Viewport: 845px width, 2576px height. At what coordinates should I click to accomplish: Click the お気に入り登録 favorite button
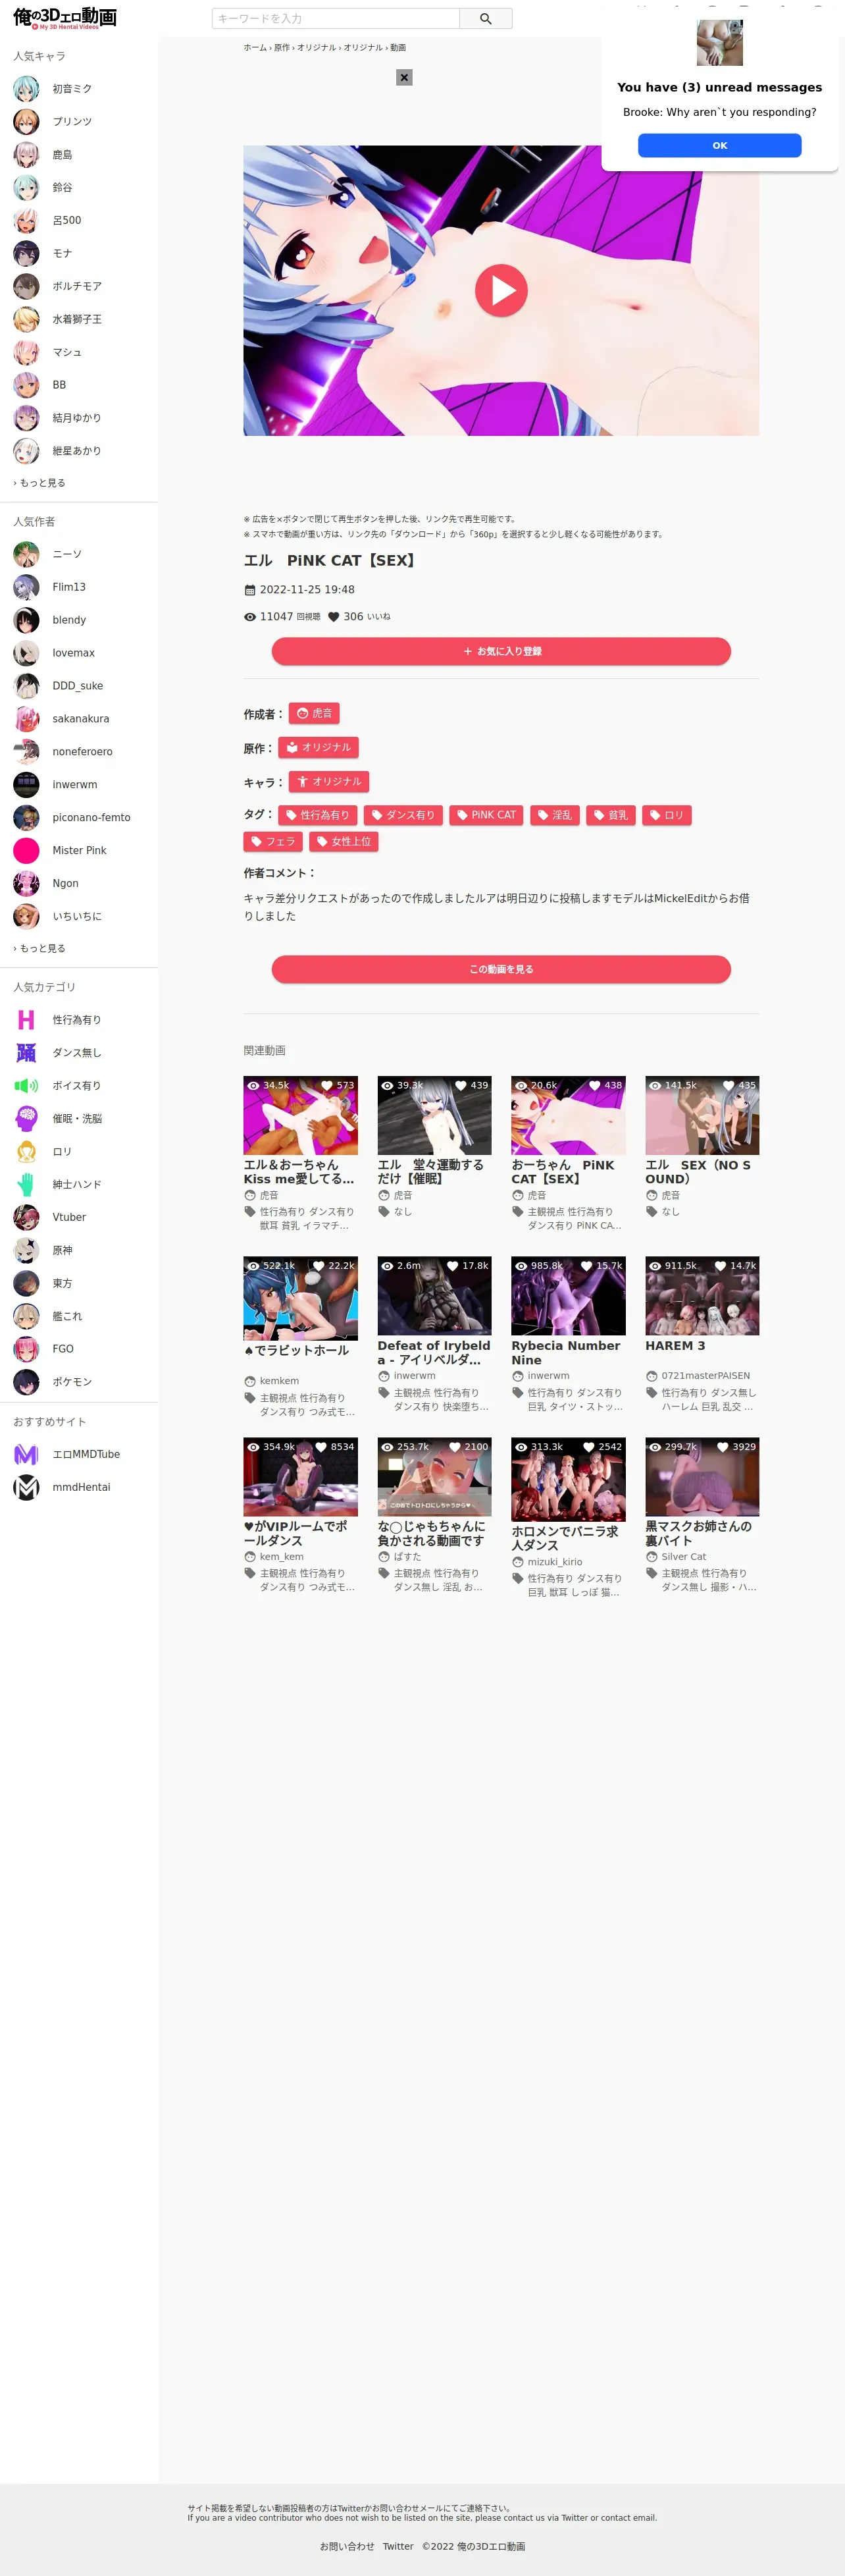pos(501,651)
